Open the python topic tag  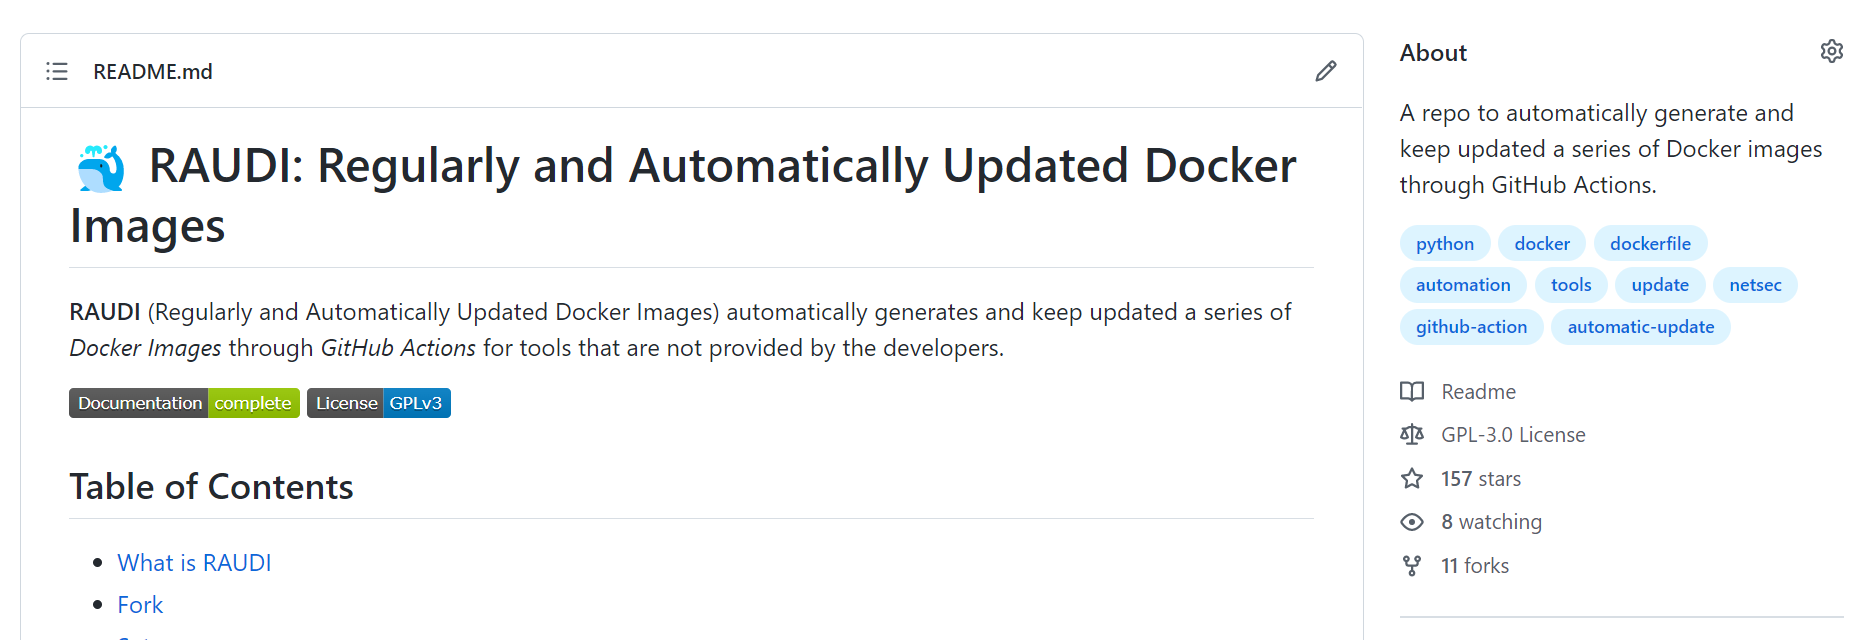tap(1444, 243)
